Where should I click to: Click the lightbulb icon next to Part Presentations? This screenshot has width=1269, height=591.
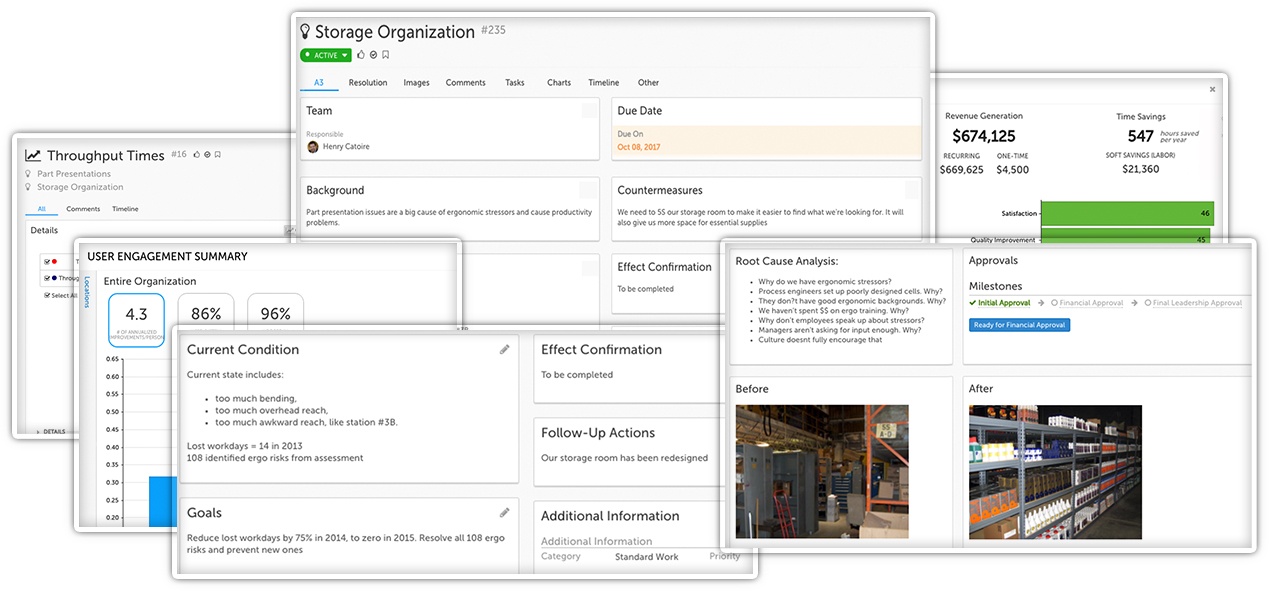[x=28, y=174]
